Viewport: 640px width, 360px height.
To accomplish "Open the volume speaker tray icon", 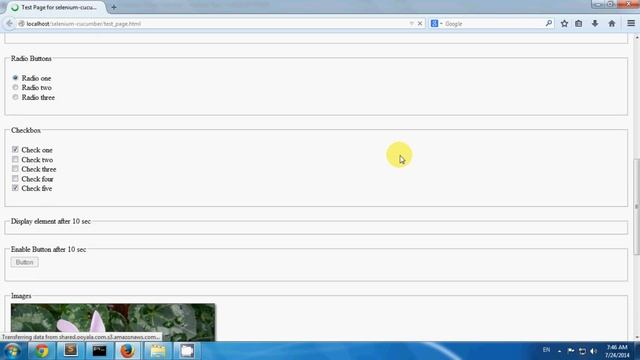I will click(594, 351).
